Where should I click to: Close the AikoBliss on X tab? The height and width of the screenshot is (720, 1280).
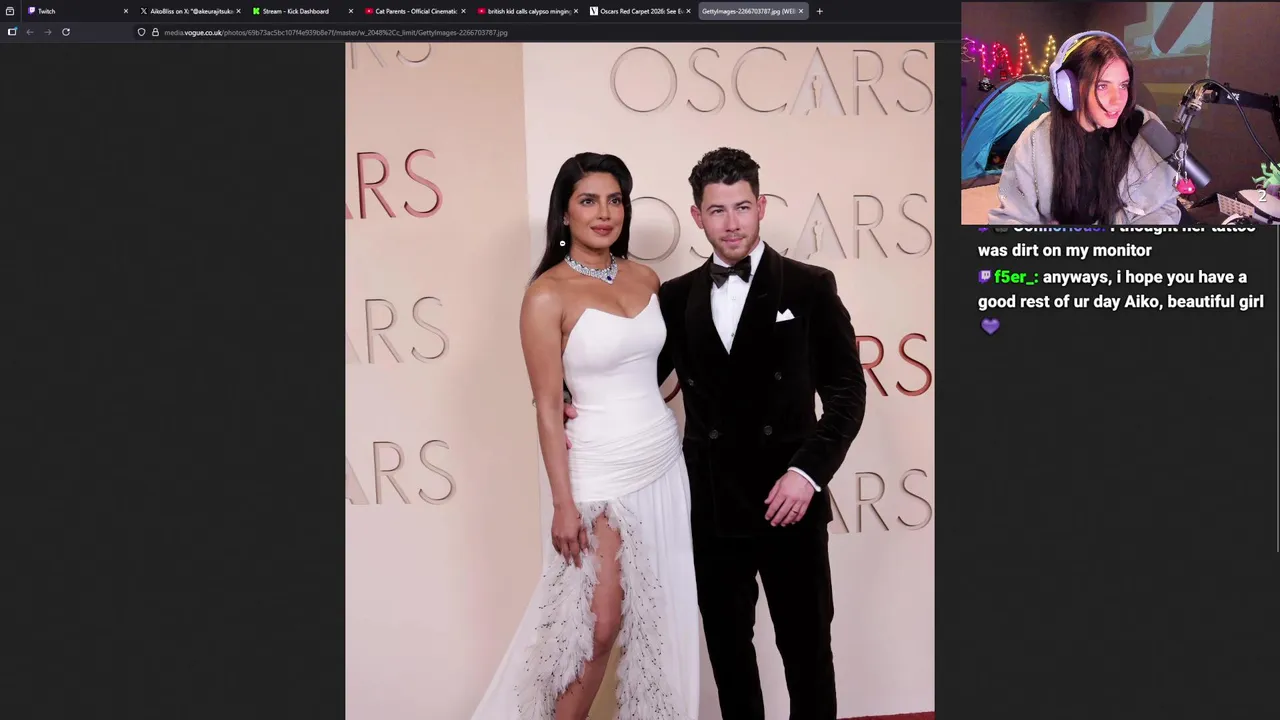coord(238,11)
